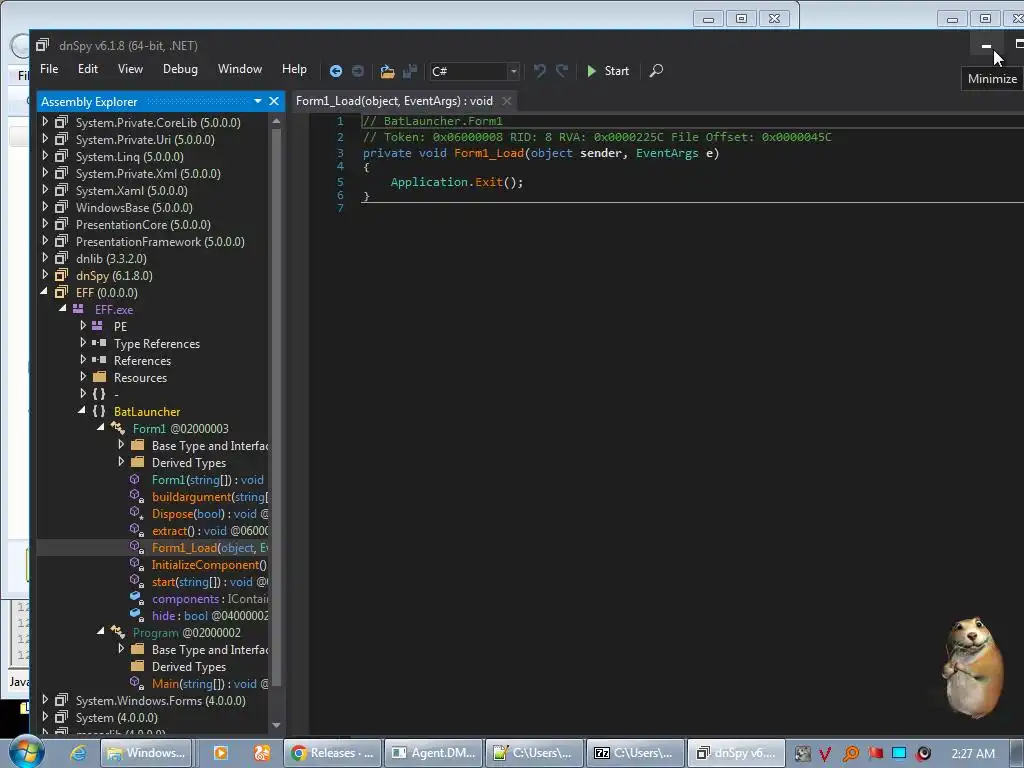Viewport: 1024px width, 768px height.
Task: Click the BatLauncher namespace braces icon
Action: [x=99, y=411]
